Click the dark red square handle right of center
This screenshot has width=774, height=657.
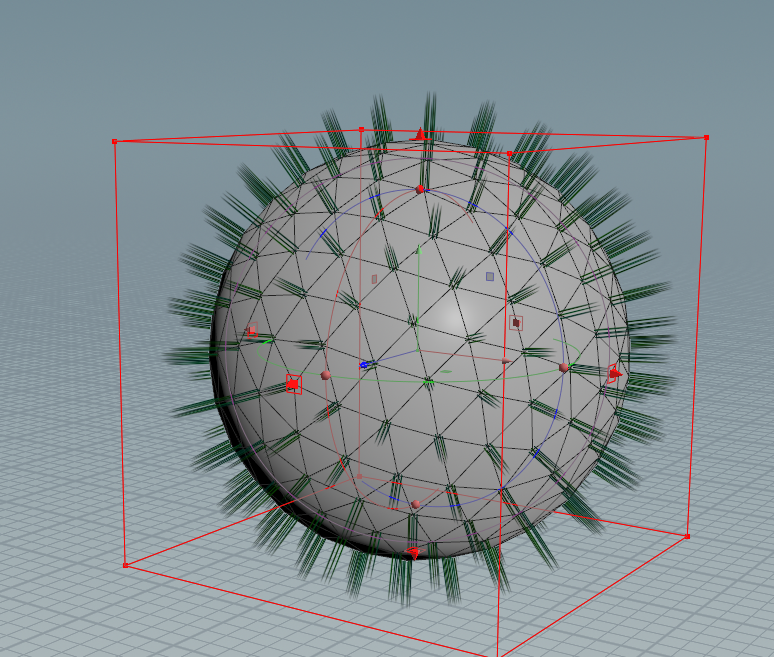coord(516,323)
